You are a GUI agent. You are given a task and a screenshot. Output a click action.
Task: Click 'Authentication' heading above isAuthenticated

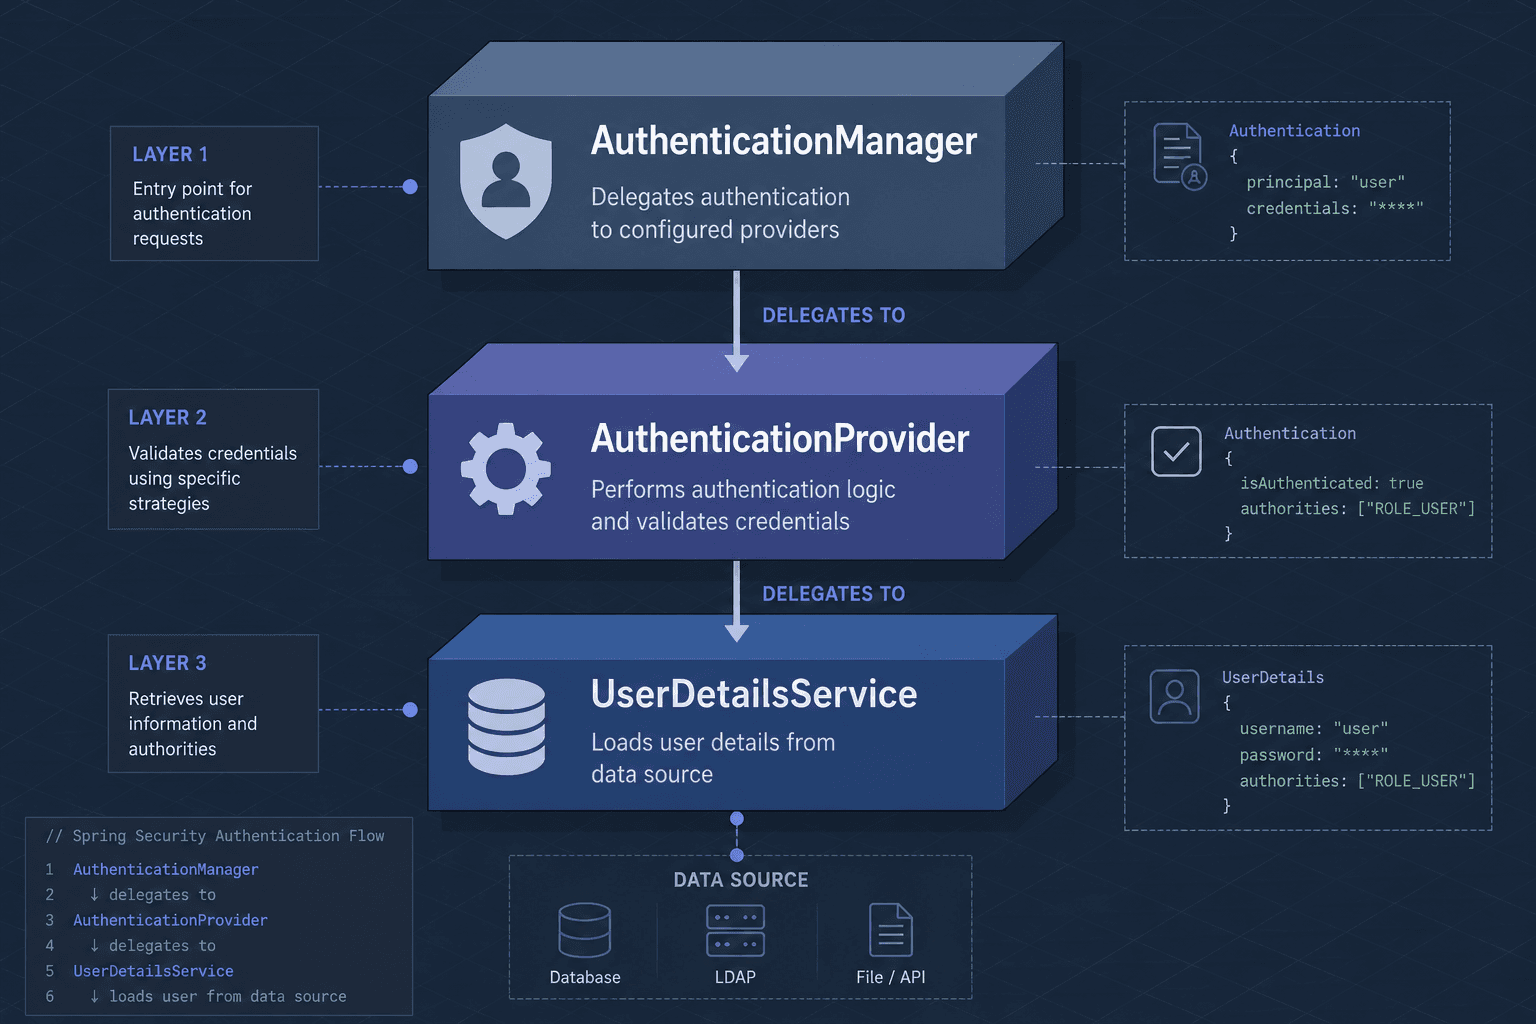click(1290, 433)
